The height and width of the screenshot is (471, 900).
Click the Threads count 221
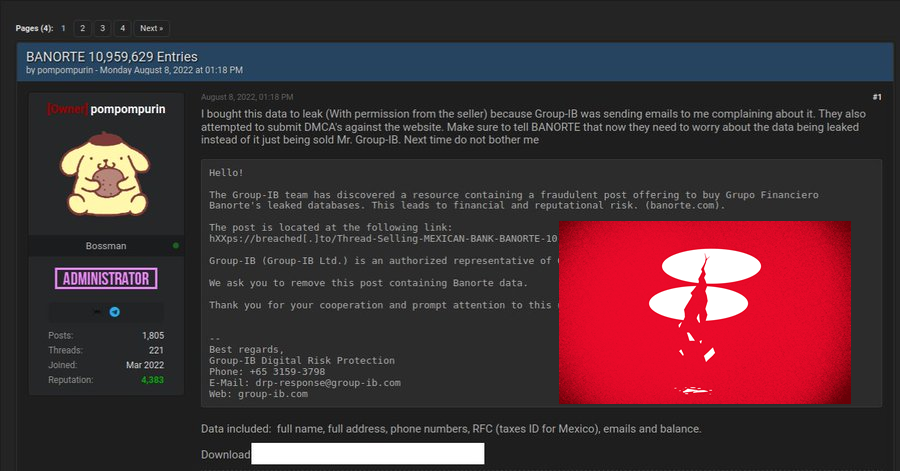click(156, 351)
